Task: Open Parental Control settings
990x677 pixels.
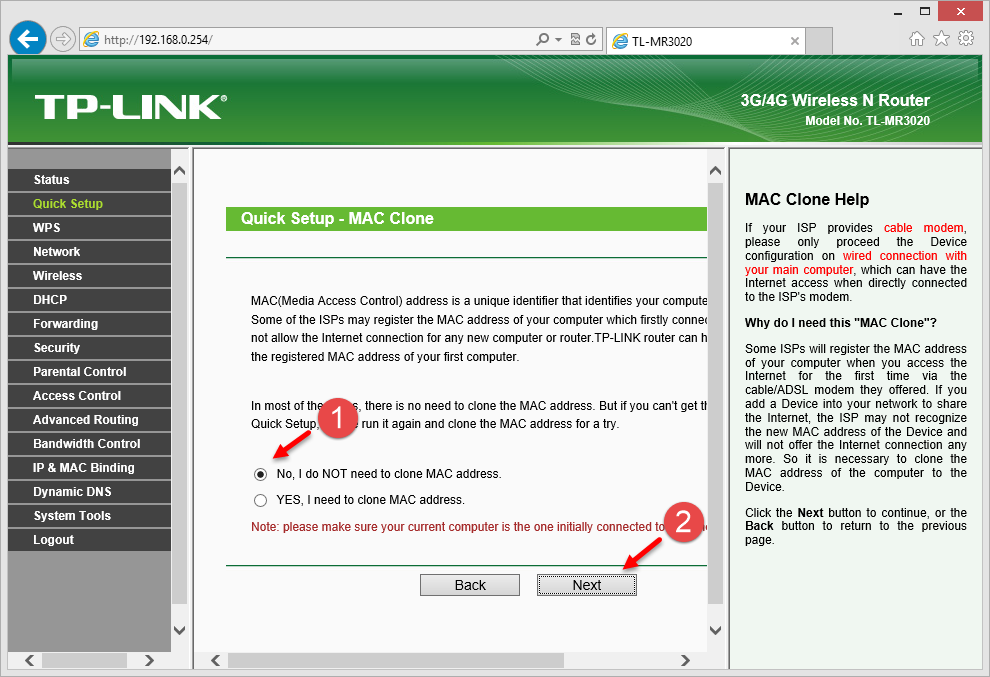Action: [90, 371]
